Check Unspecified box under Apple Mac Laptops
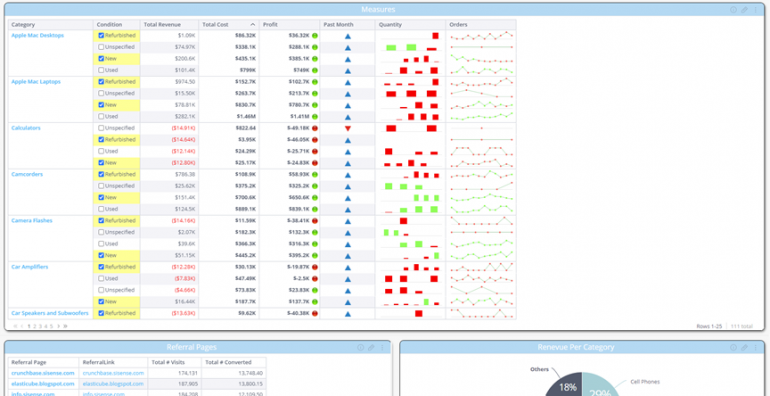 click(101, 93)
